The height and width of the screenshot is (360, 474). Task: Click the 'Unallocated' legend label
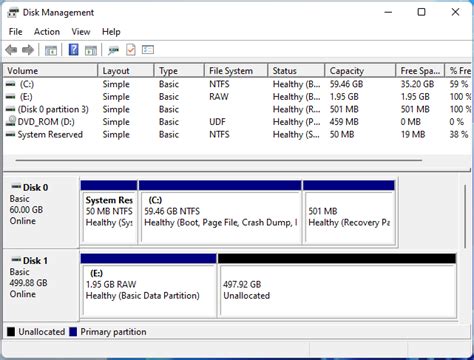[42, 332]
